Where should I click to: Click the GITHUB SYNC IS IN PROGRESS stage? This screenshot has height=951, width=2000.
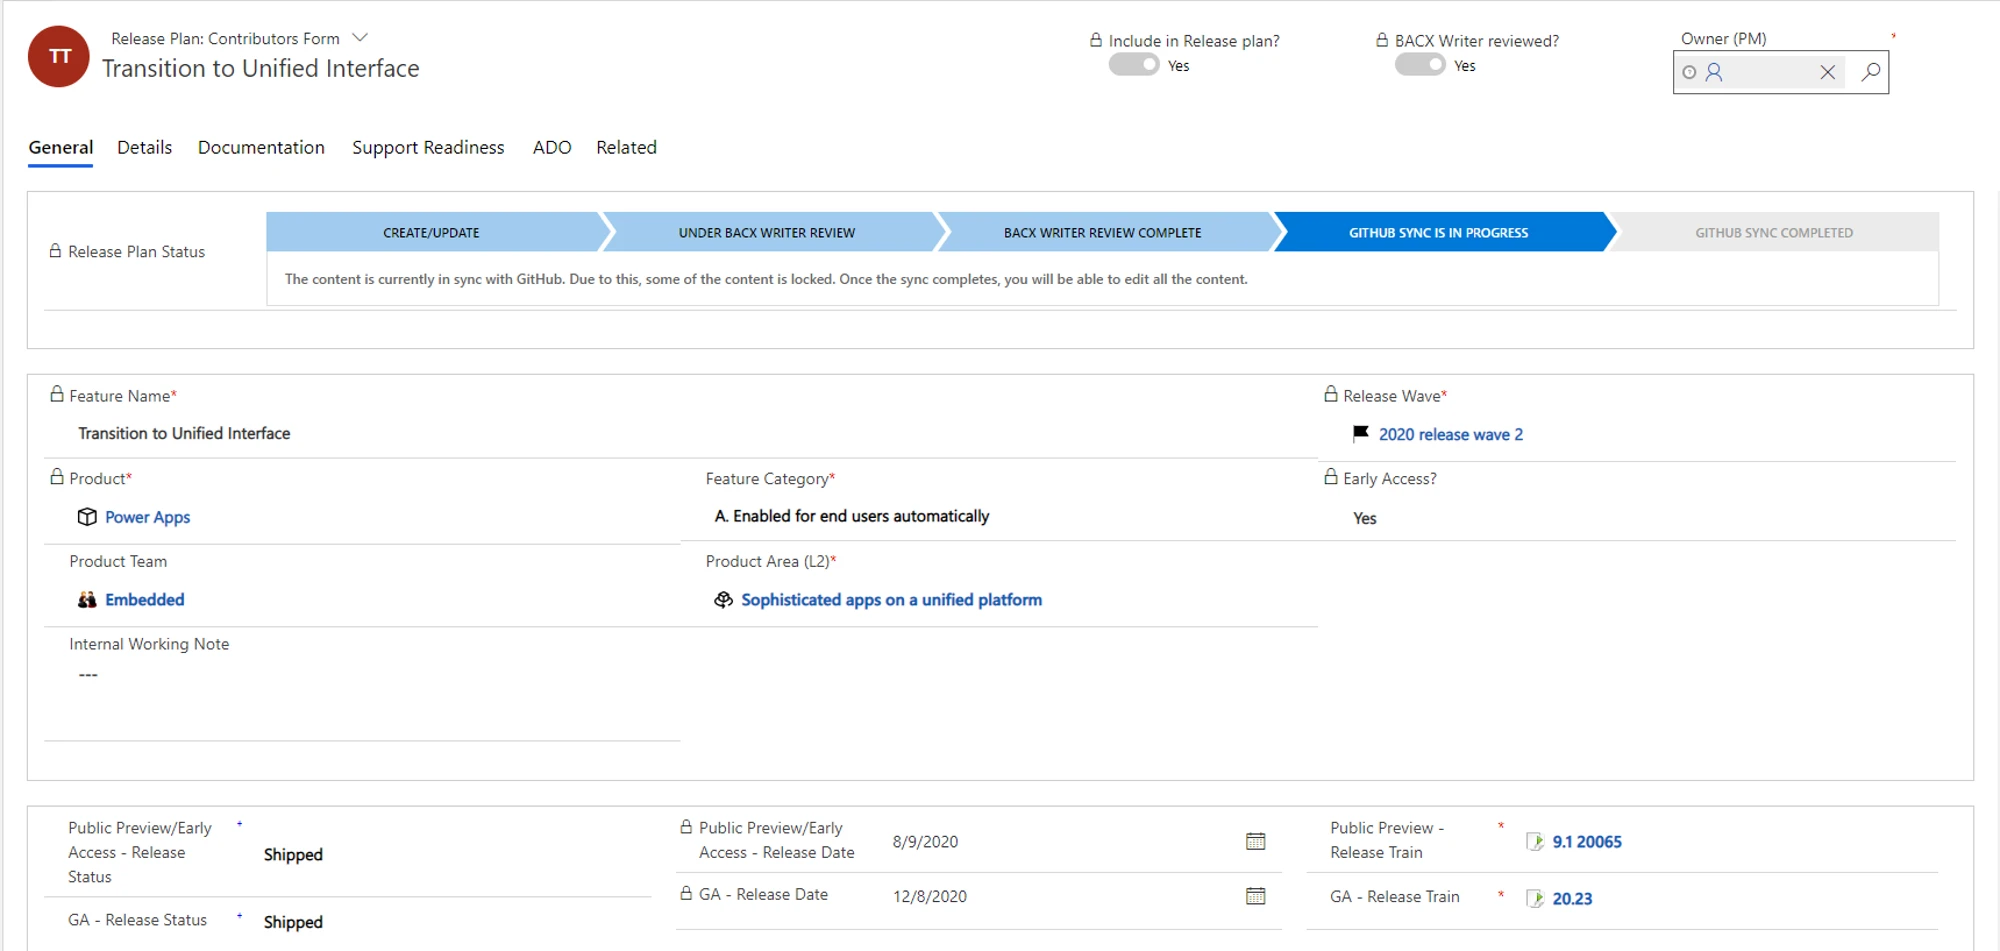(x=1438, y=232)
